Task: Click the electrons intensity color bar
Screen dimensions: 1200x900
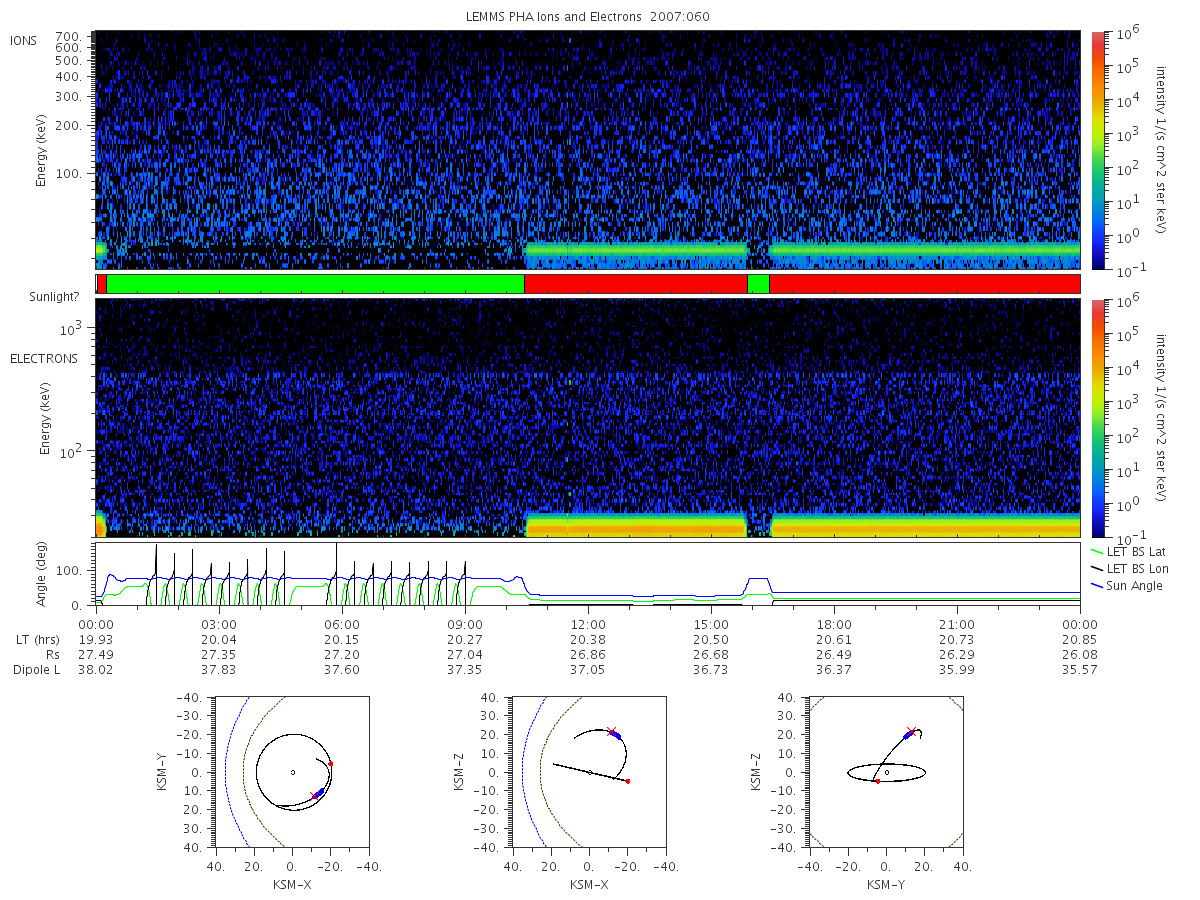Action: (x=1097, y=418)
